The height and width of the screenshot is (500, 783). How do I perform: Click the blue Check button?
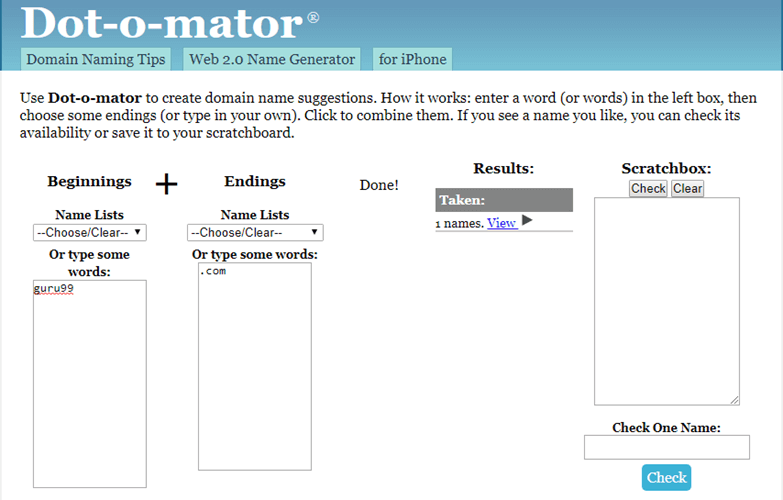coord(667,478)
